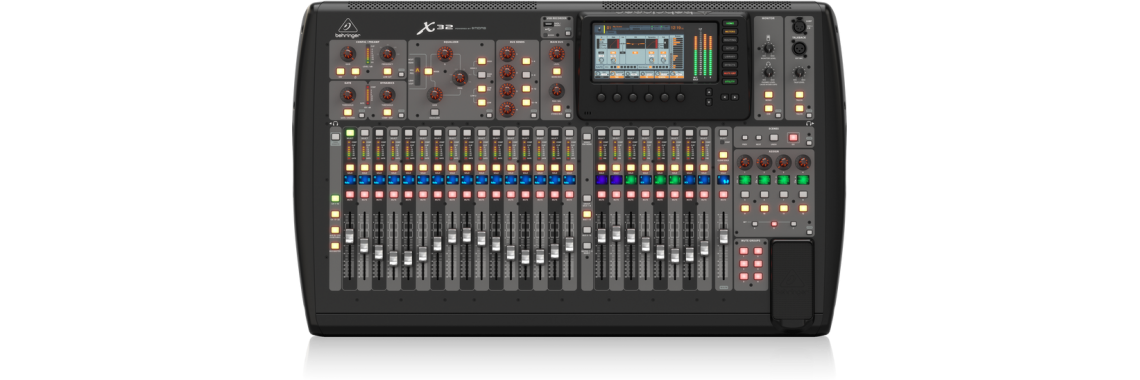Image resolution: width=1140 pixels, height=380 pixels.
Task: Click the Talk A button
Action: [799, 94]
